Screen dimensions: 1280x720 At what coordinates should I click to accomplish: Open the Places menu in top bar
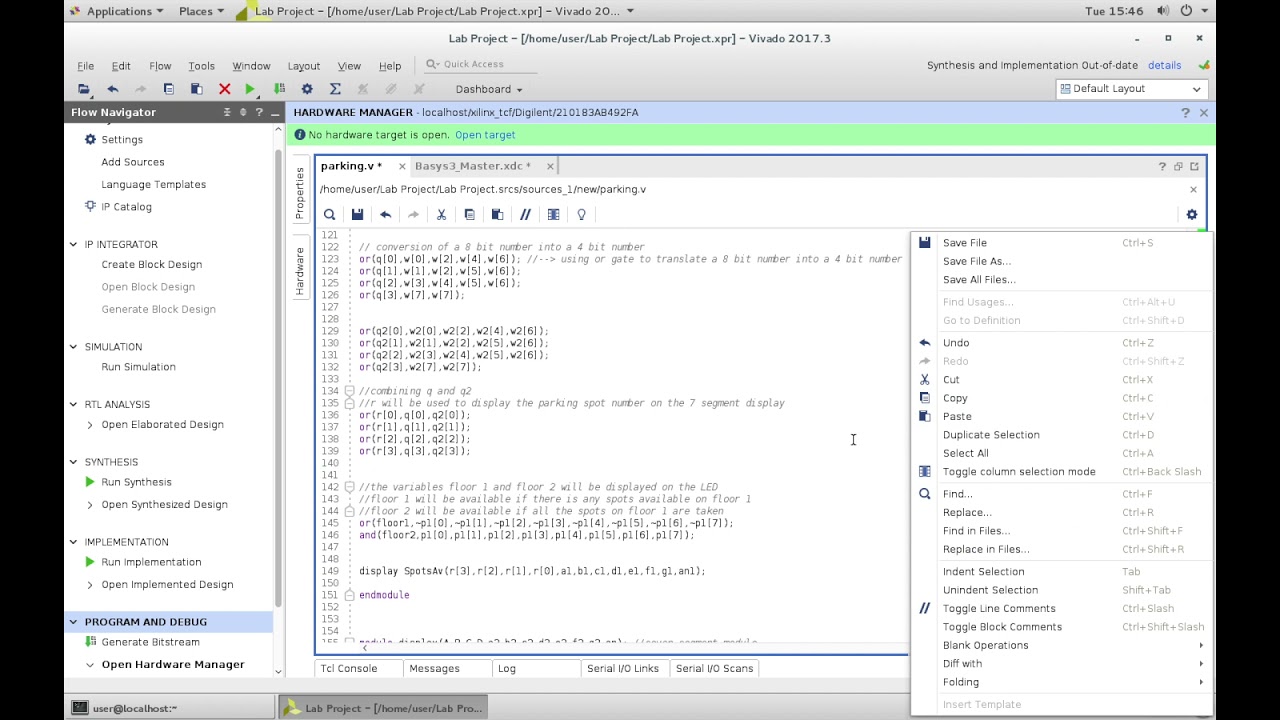201,11
